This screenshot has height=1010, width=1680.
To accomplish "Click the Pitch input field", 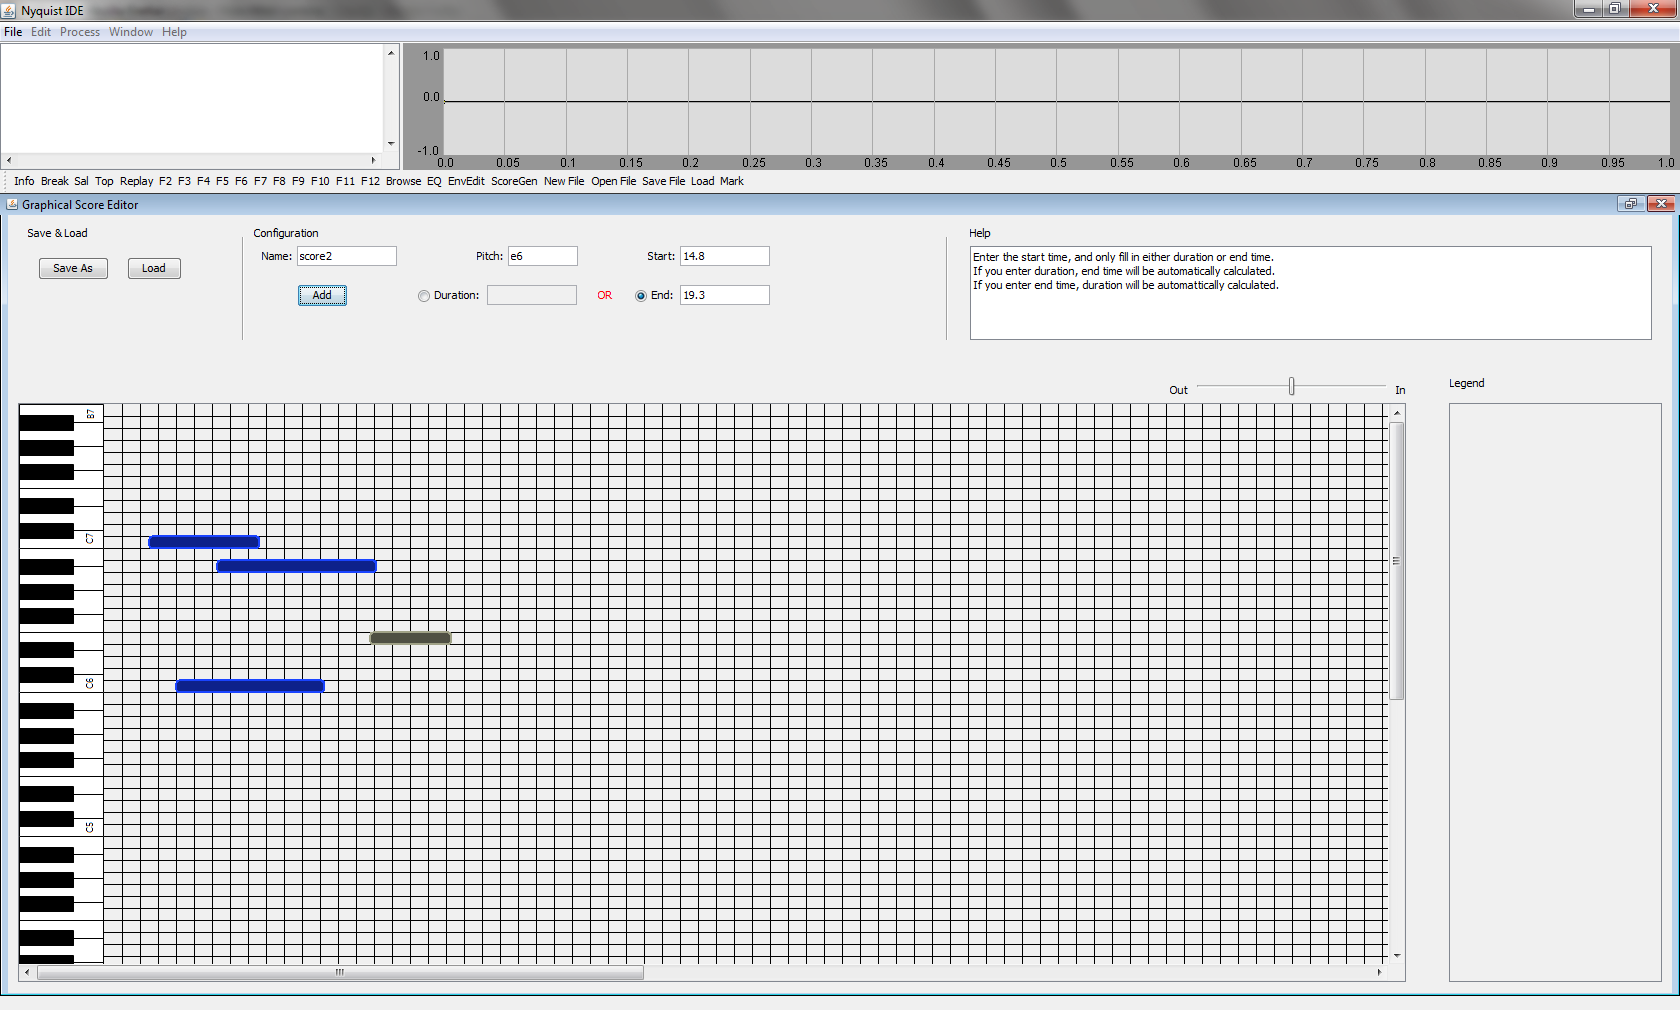I will click(x=542, y=256).
